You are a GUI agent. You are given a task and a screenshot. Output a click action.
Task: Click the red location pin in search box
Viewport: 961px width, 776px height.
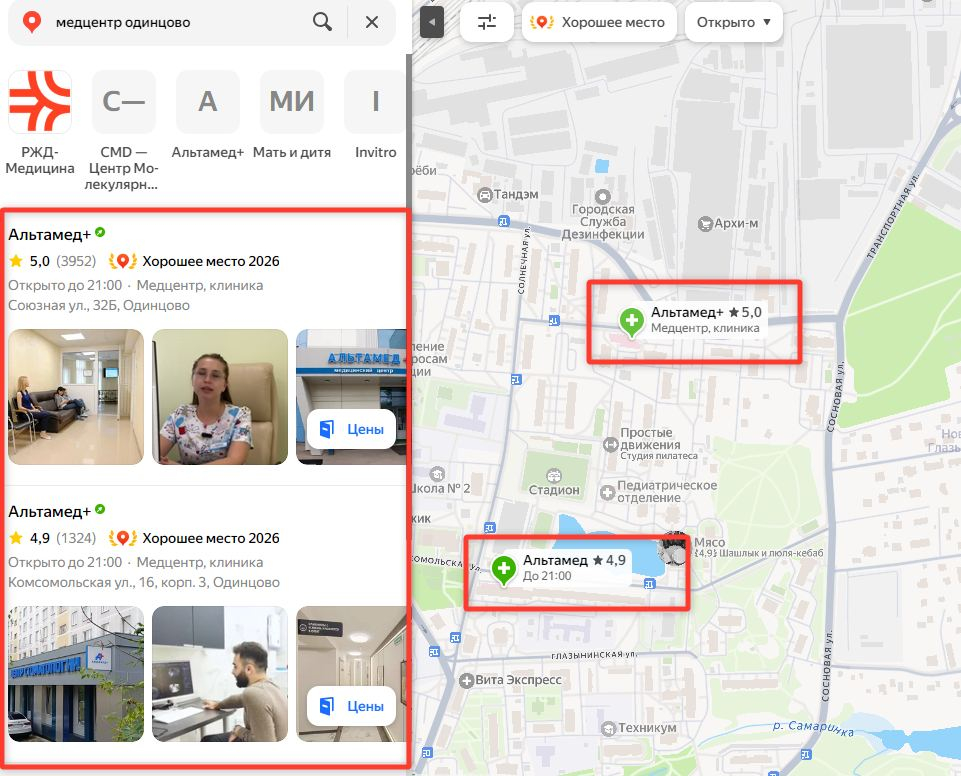point(32,22)
